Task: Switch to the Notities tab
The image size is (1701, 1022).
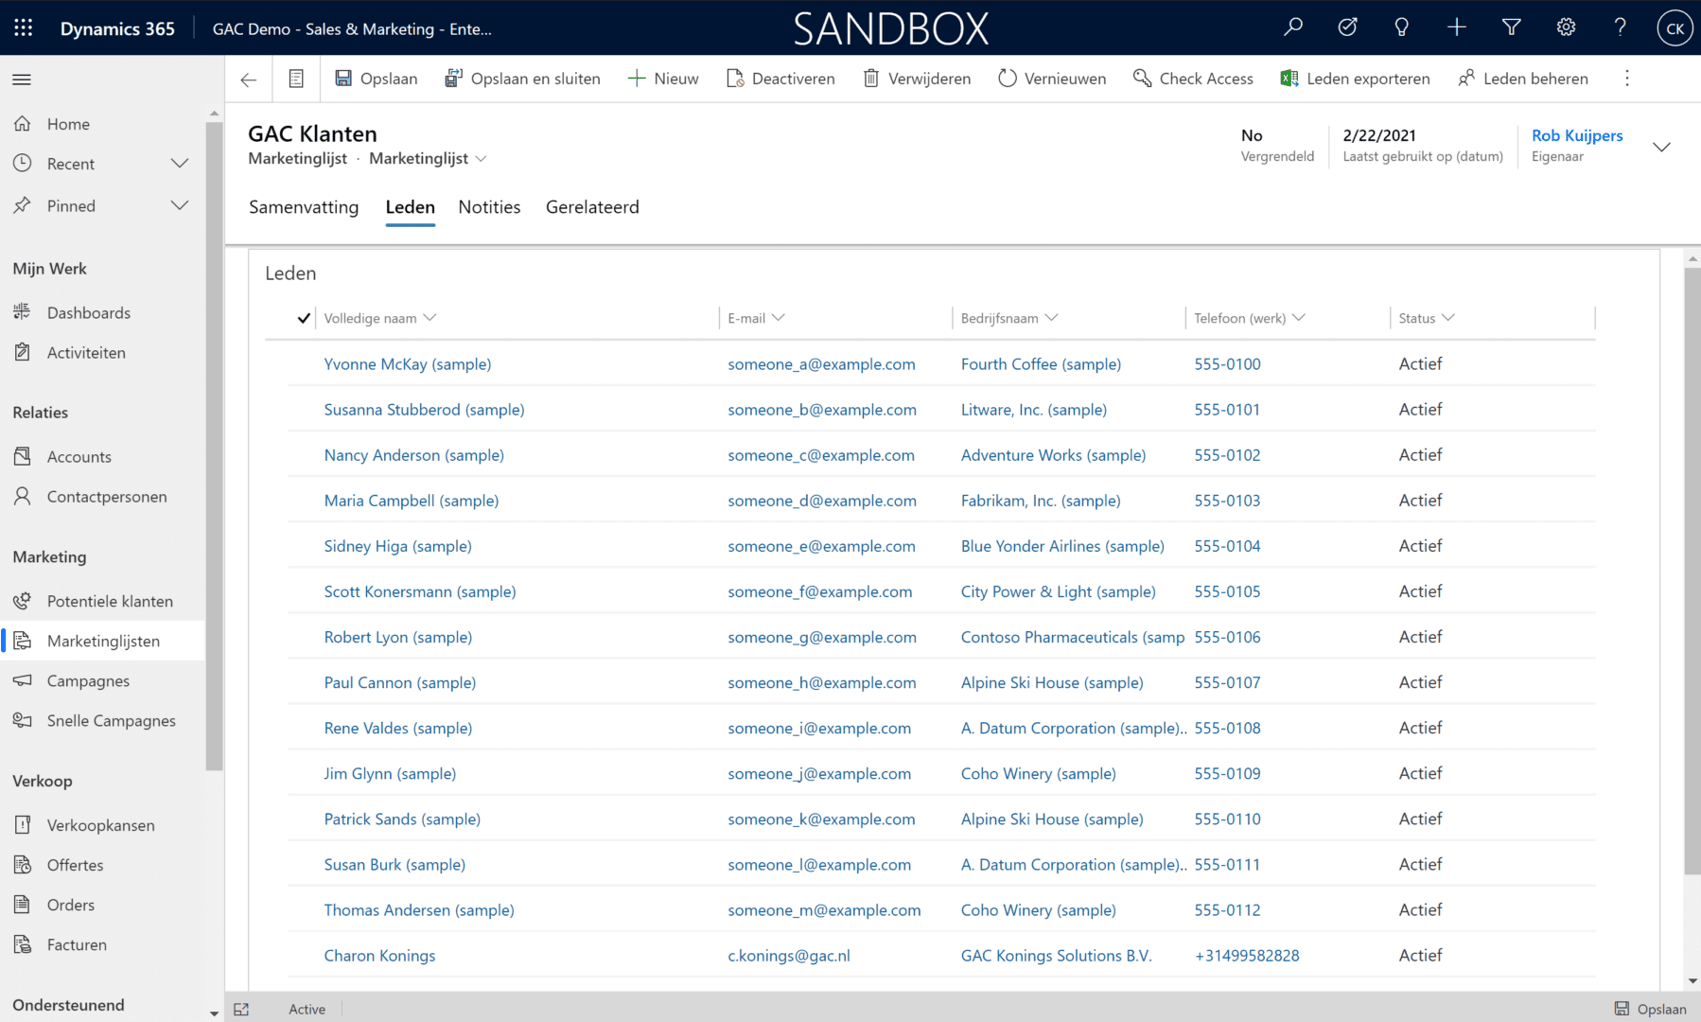Action: point(489,207)
